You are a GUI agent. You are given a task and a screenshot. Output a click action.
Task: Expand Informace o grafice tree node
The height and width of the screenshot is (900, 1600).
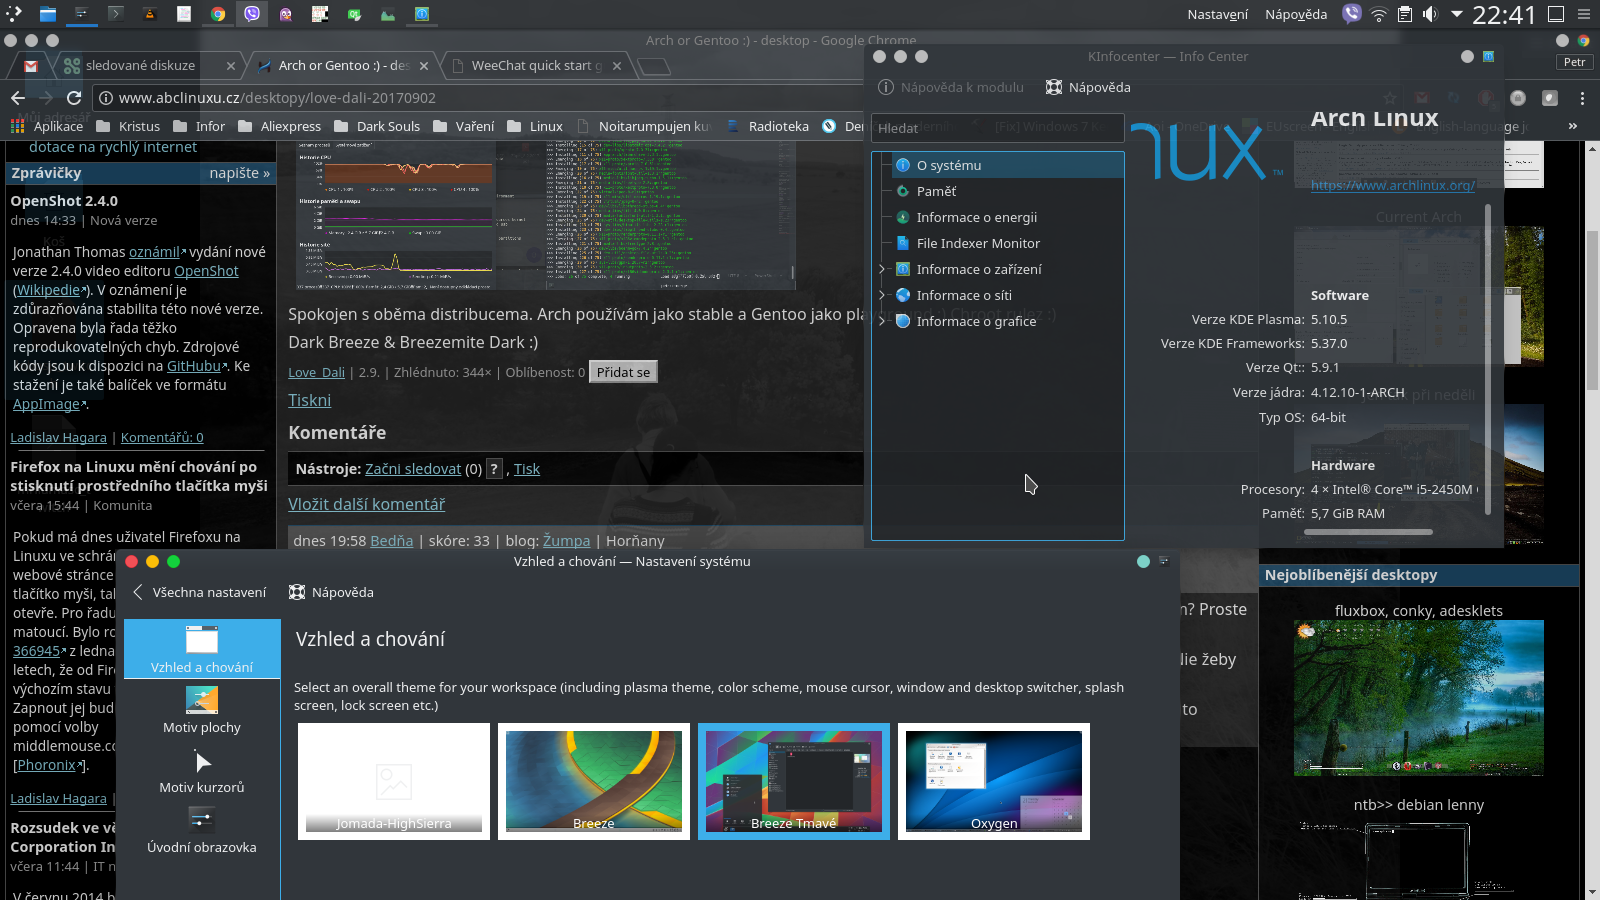coord(882,321)
